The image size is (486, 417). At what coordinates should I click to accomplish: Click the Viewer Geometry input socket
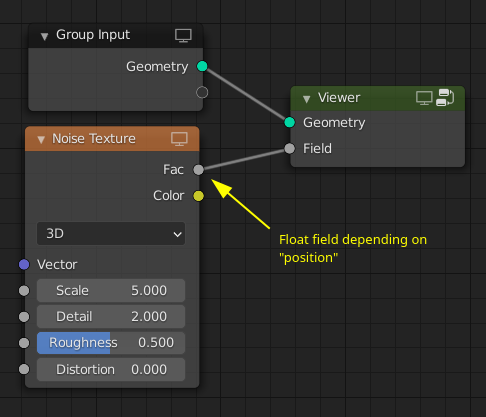(290, 122)
